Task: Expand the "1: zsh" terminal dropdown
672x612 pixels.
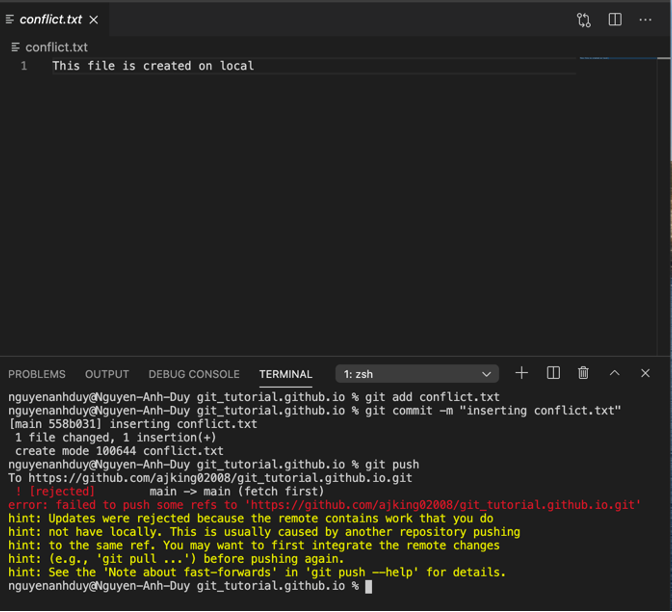Action: coord(417,374)
